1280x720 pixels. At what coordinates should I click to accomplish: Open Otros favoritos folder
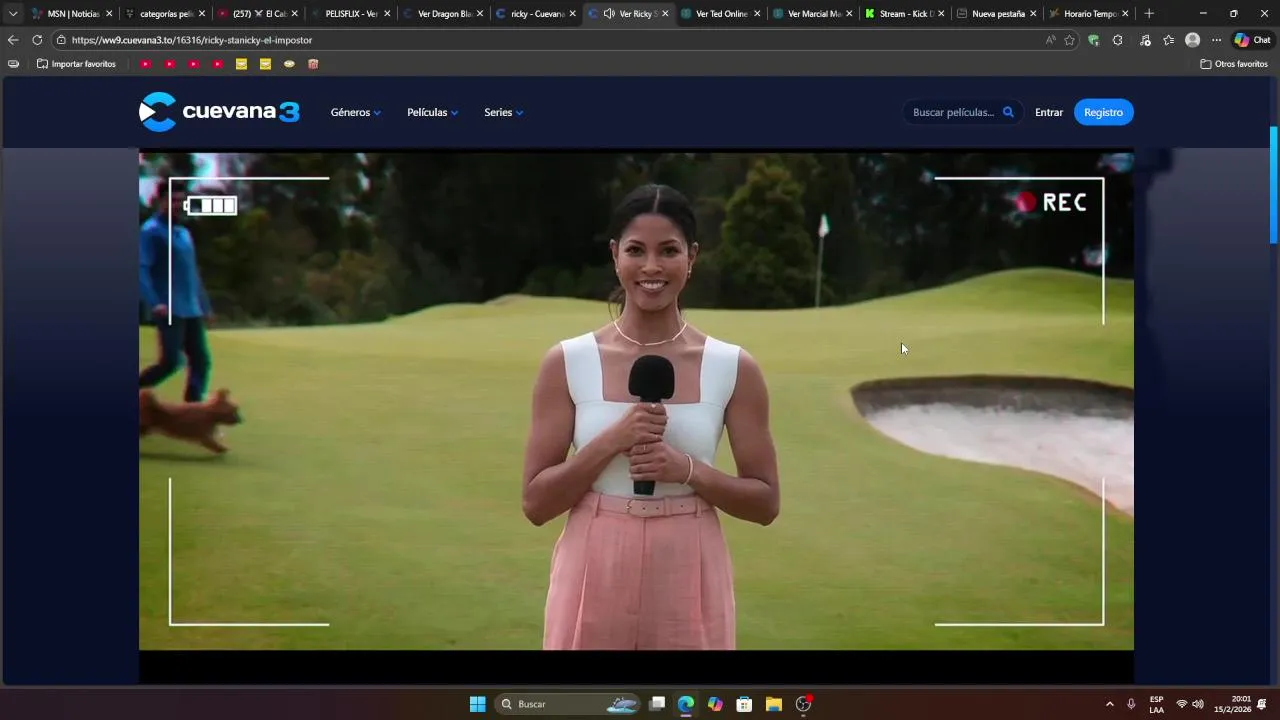pos(1234,64)
